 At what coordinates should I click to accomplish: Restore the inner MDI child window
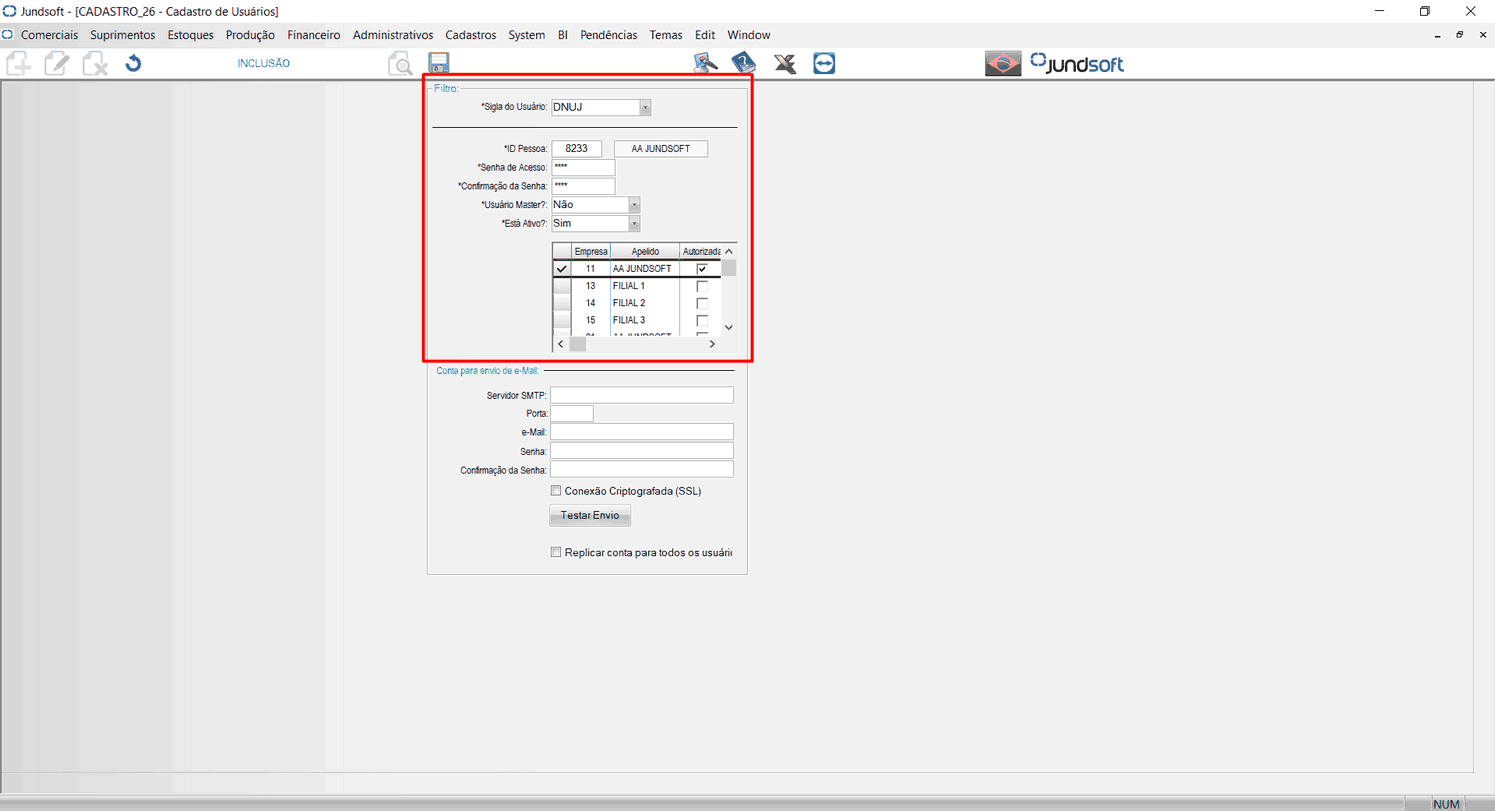(1460, 35)
